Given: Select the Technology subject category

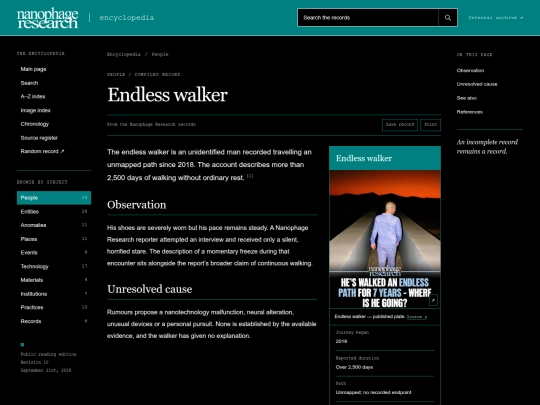Looking at the screenshot, I should [54, 266].
